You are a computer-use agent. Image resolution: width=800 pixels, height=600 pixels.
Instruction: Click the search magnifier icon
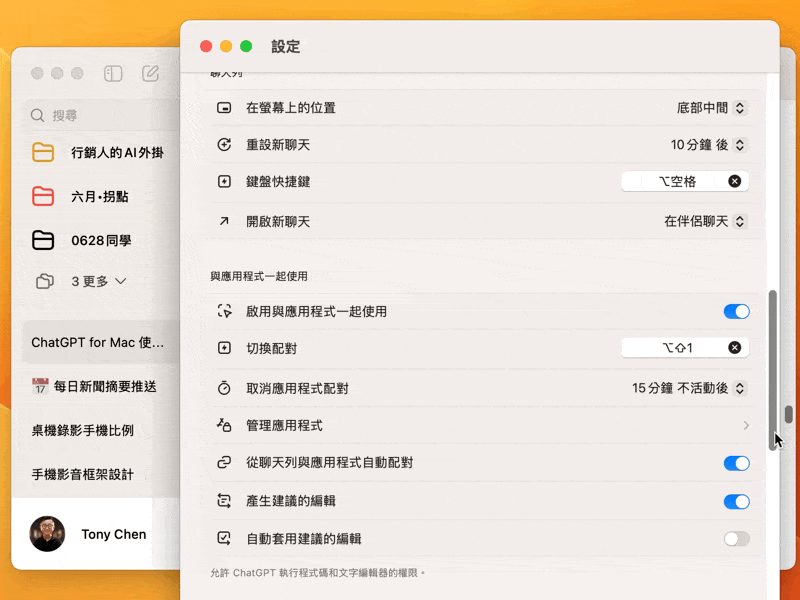tap(38, 115)
